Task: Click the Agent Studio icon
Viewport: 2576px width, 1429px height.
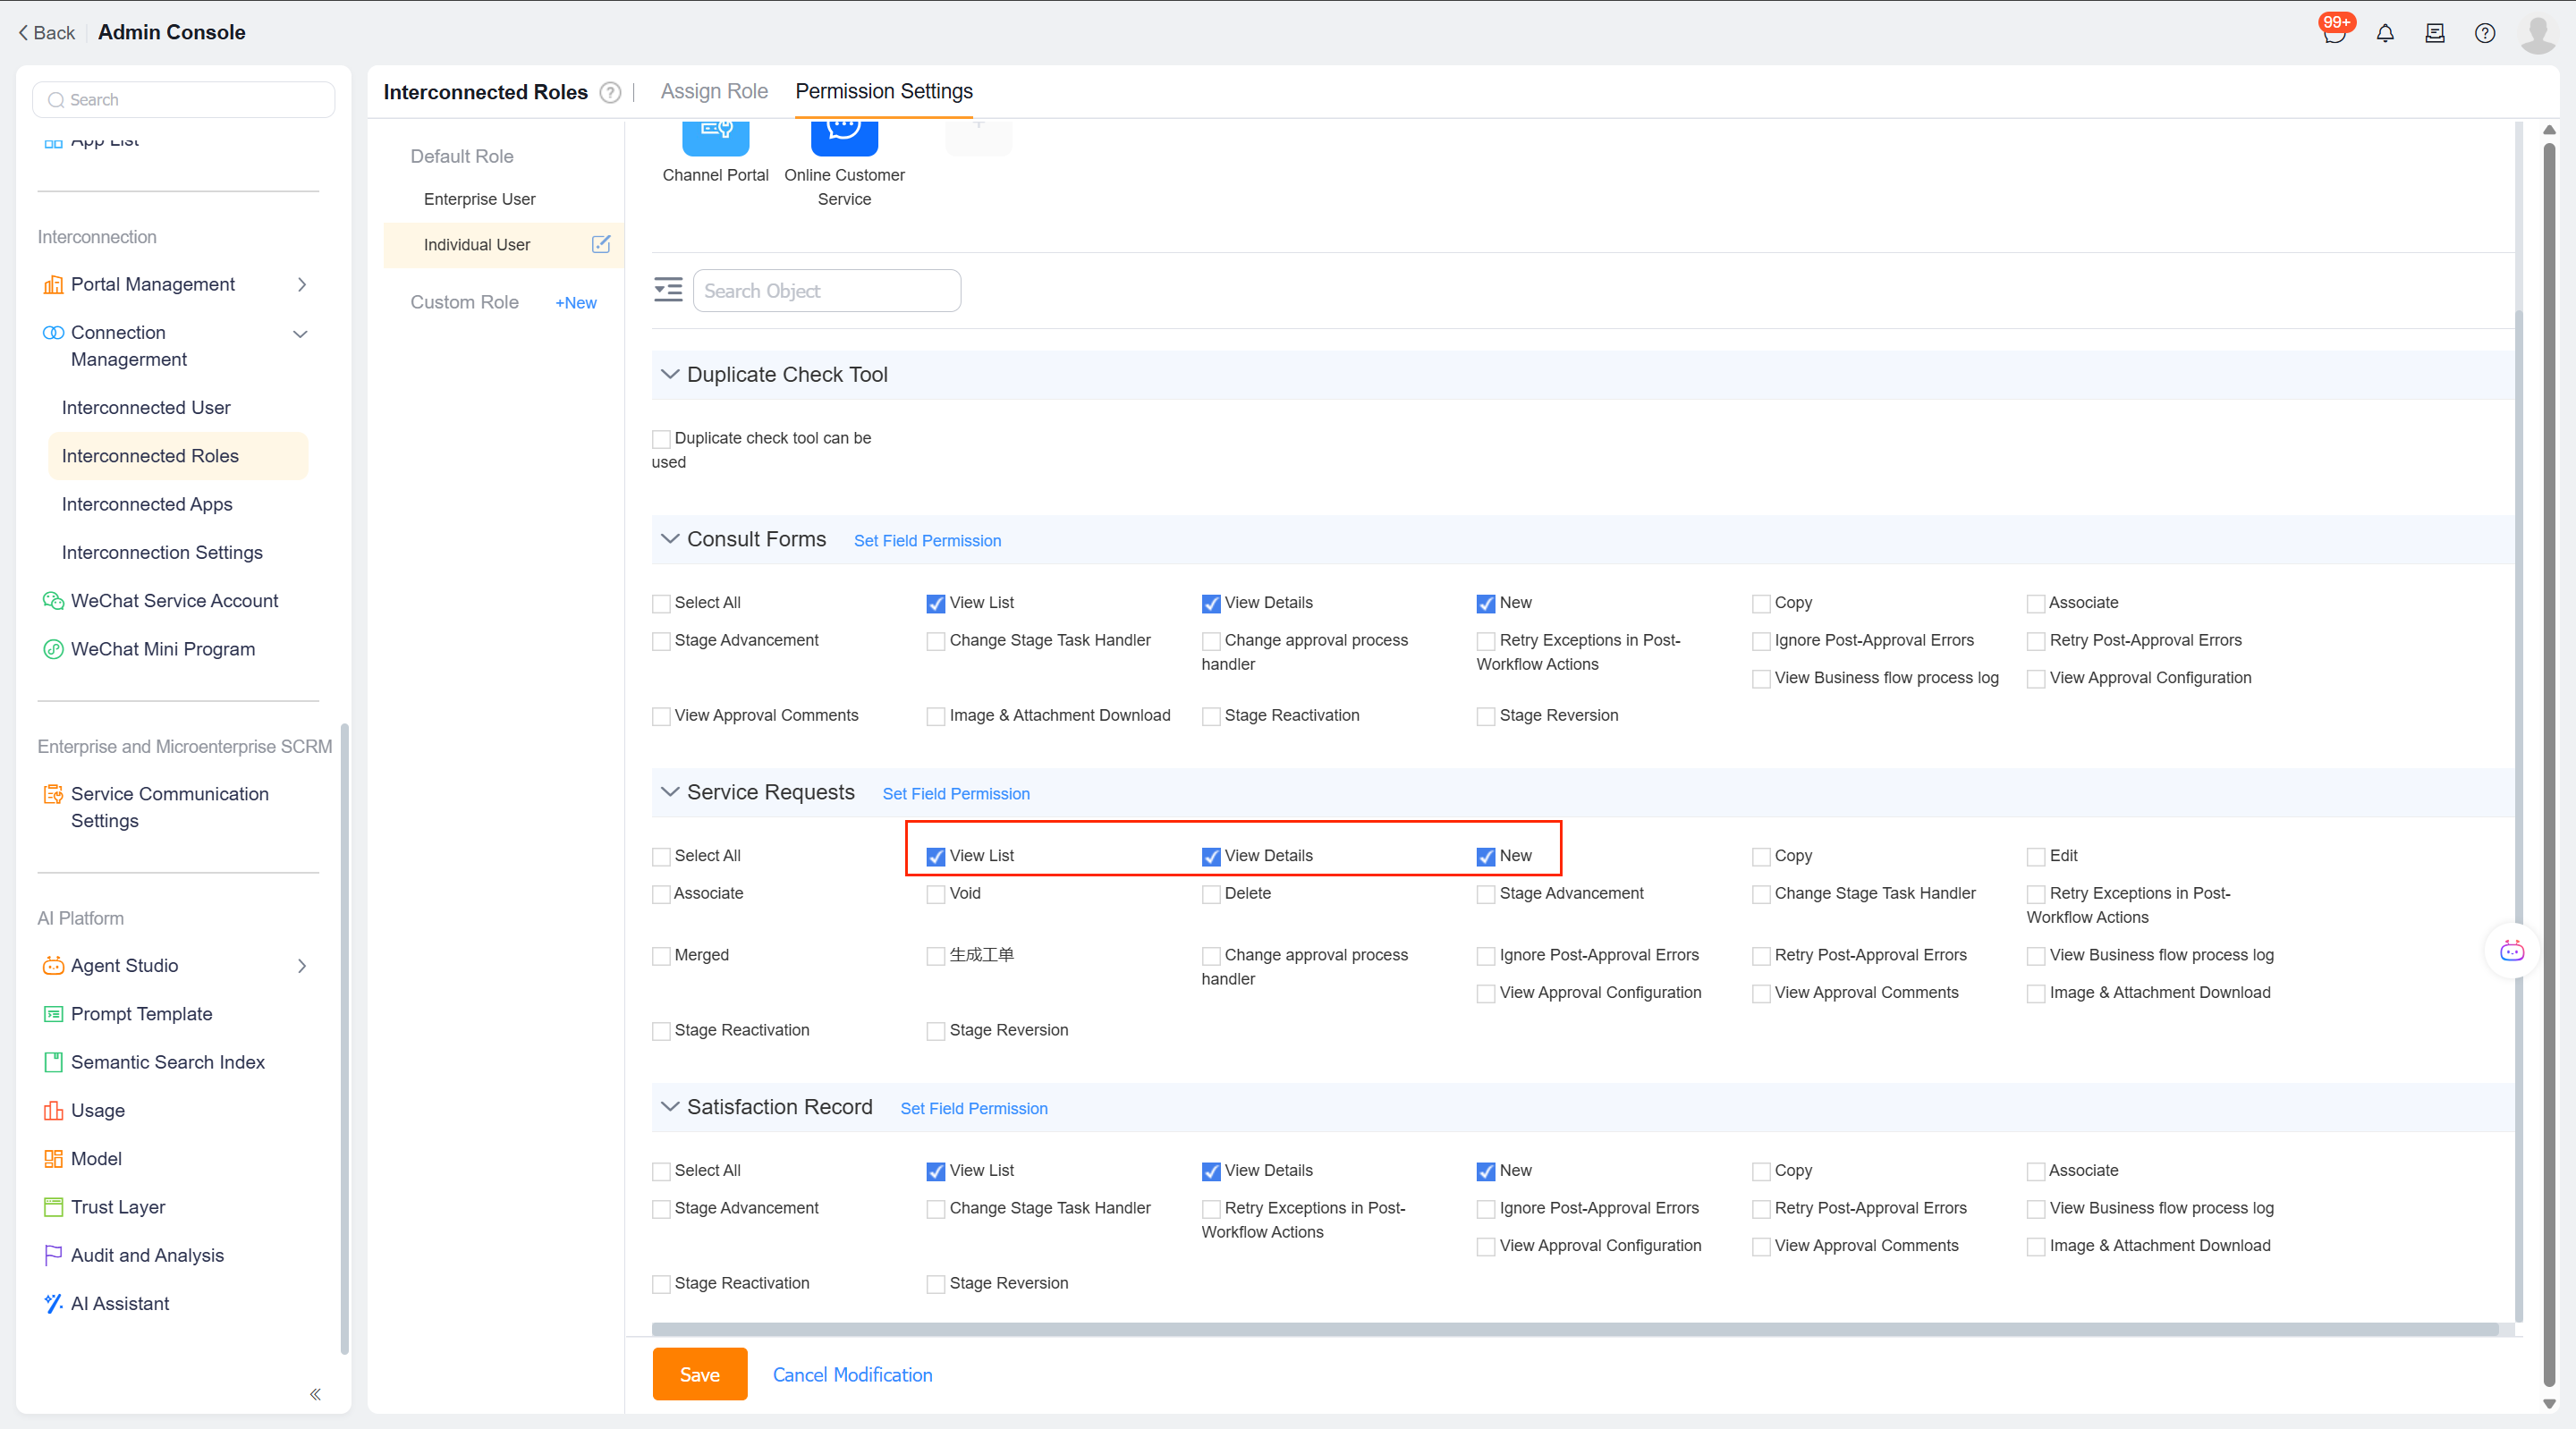Action: pyautogui.click(x=53, y=966)
